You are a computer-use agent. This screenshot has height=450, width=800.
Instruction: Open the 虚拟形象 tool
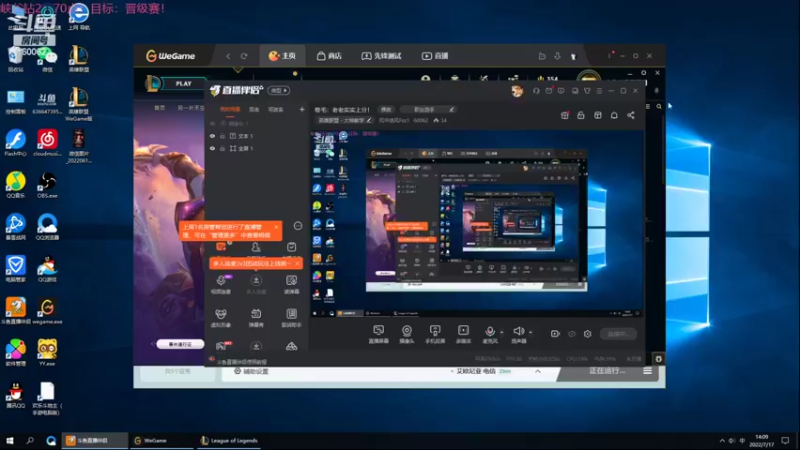[221, 318]
